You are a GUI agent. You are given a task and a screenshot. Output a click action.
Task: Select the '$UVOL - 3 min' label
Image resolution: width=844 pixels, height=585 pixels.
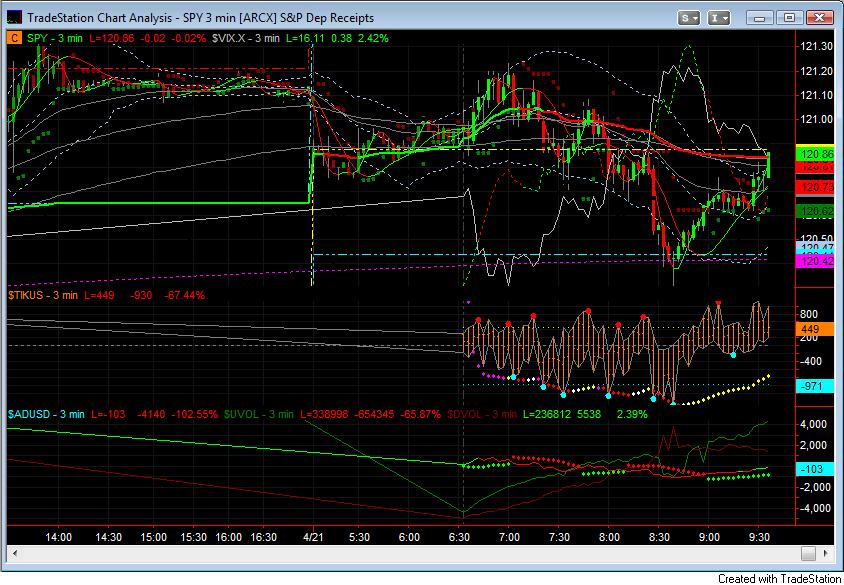coord(259,414)
